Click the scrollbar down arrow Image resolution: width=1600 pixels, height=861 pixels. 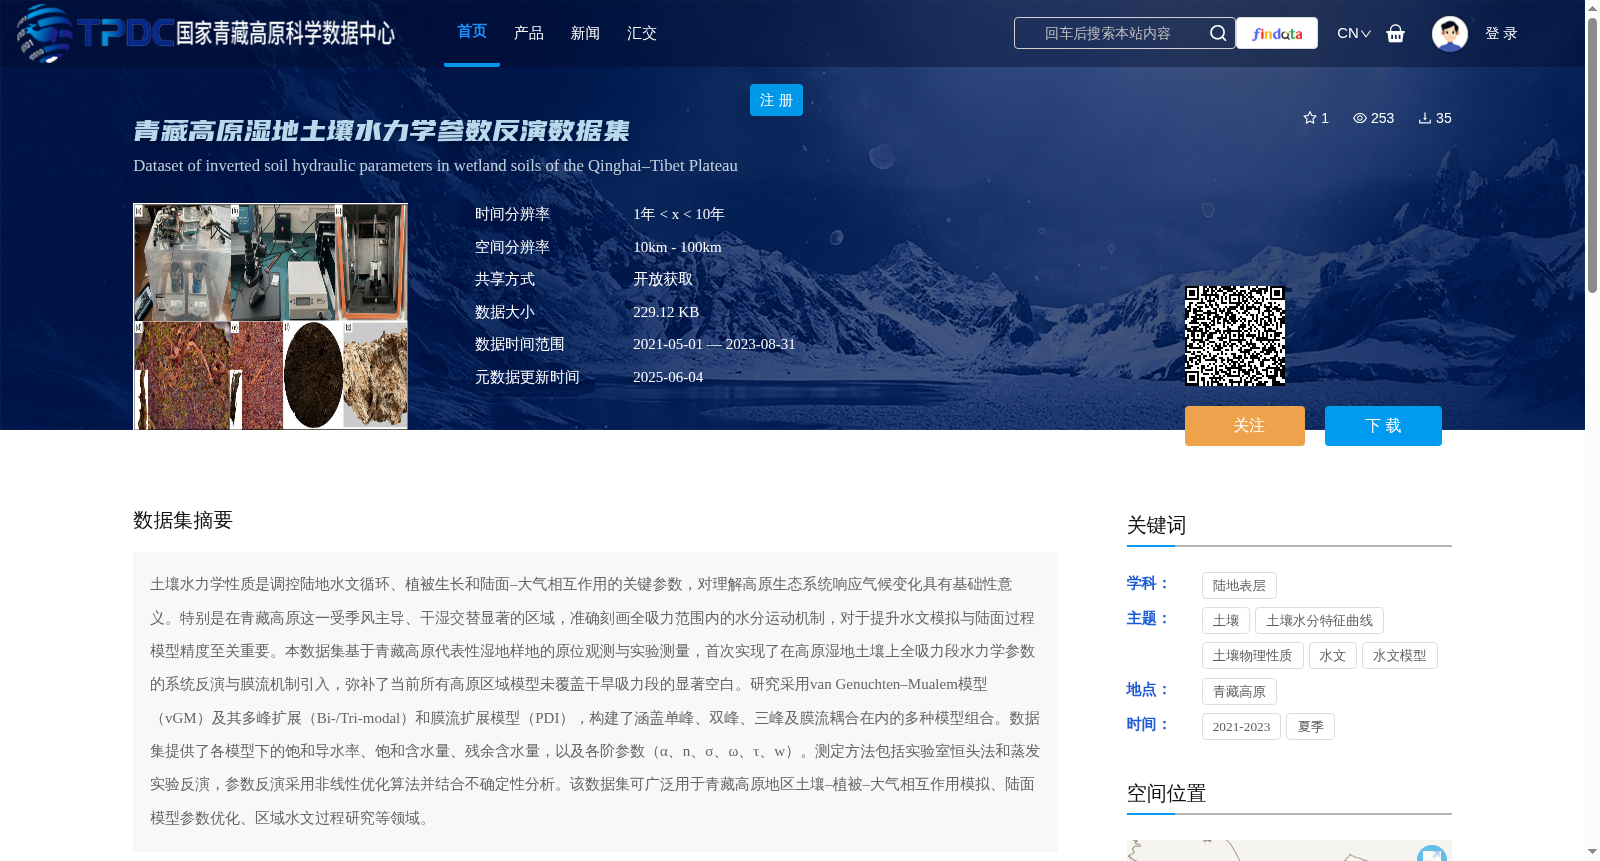1592,852
